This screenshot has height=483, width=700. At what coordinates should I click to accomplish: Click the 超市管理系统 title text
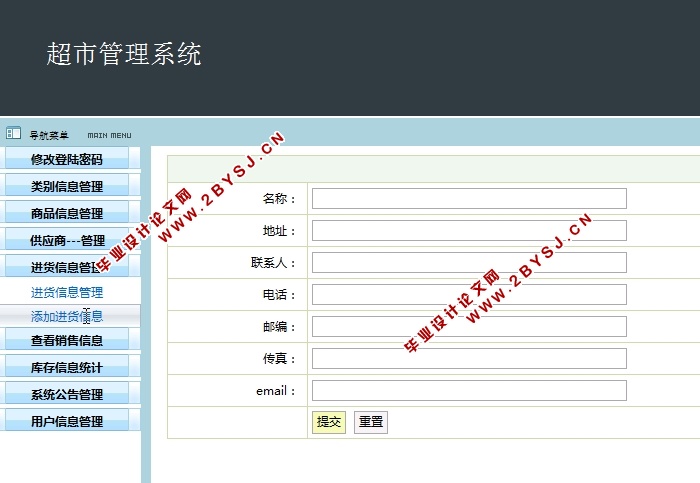124,54
